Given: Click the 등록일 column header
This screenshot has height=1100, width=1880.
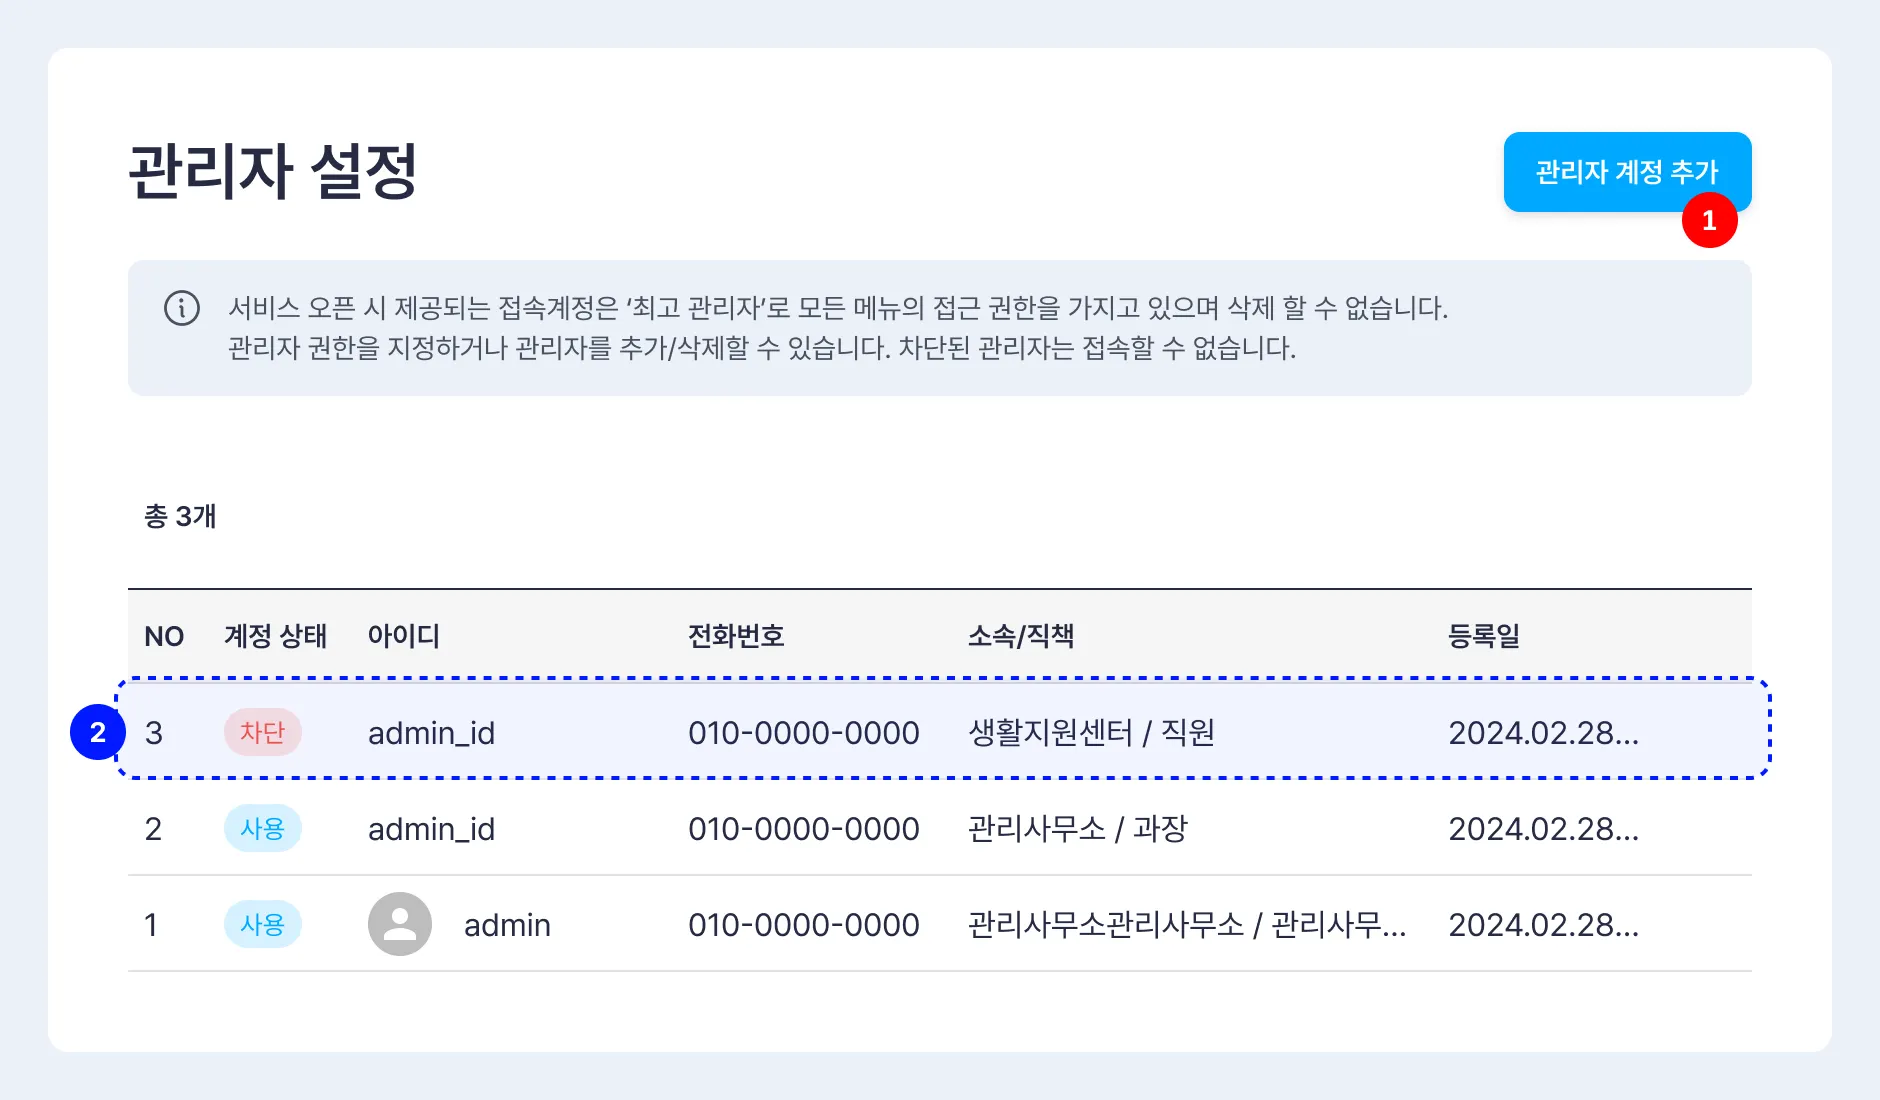Looking at the screenshot, I should click(1483, 636).
